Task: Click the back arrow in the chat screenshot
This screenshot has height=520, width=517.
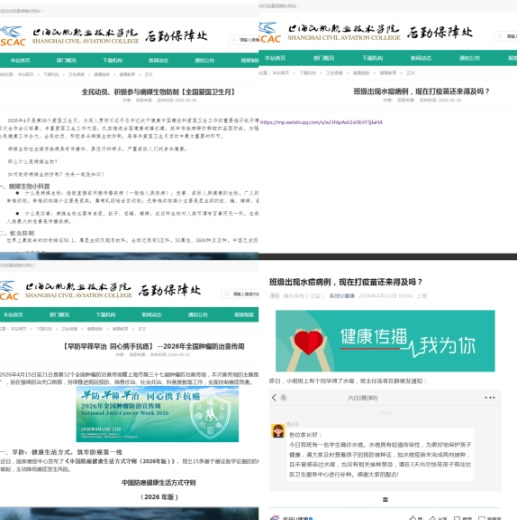Action: click(x=274, y=397)
